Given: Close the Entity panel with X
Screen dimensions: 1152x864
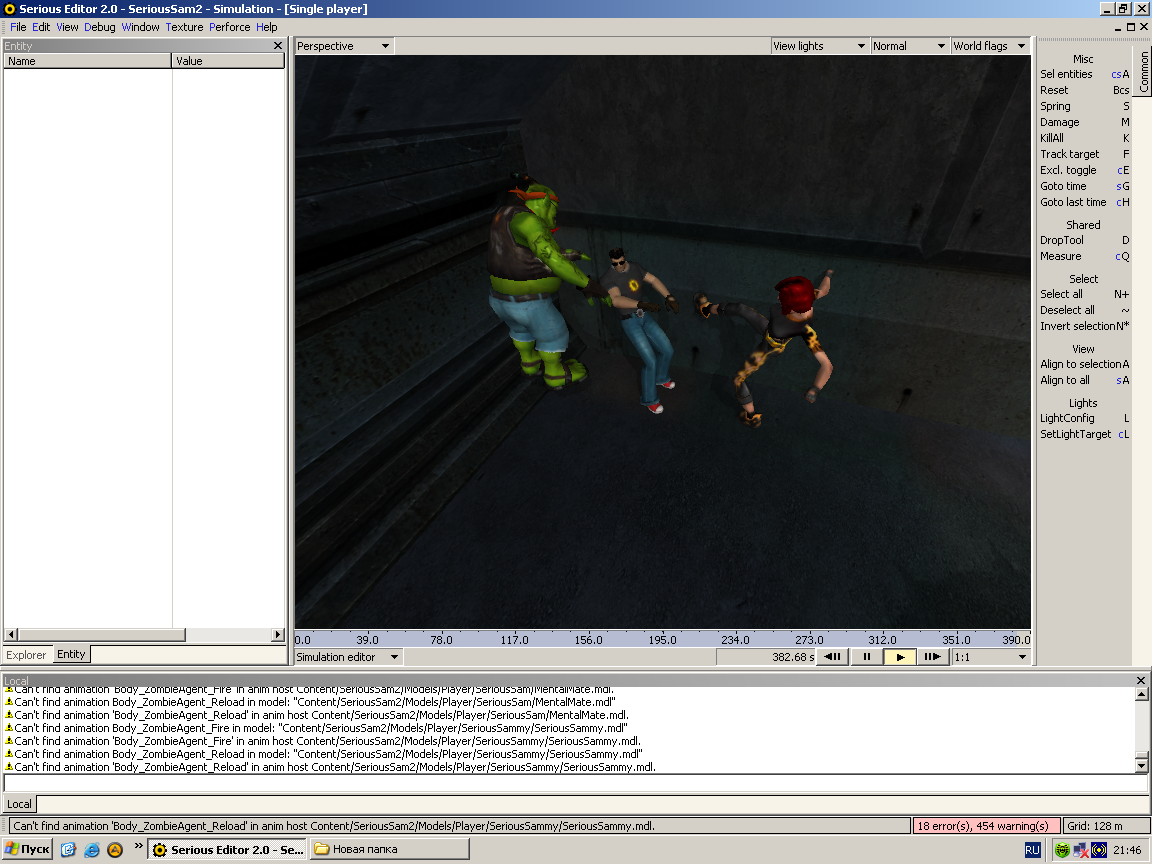Looking at the screenshot, I should click(x=278, y=46).
